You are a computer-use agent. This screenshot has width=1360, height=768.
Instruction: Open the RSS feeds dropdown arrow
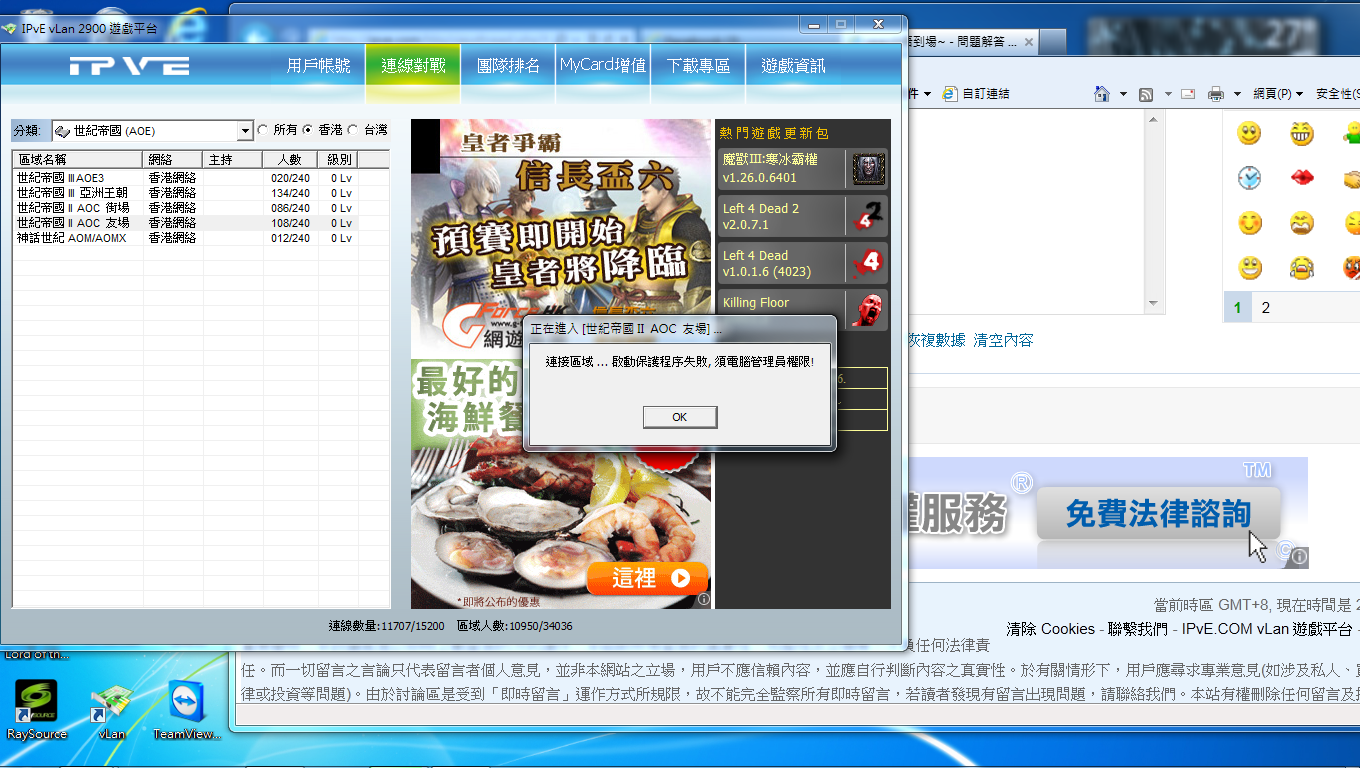pos(1167,94)
